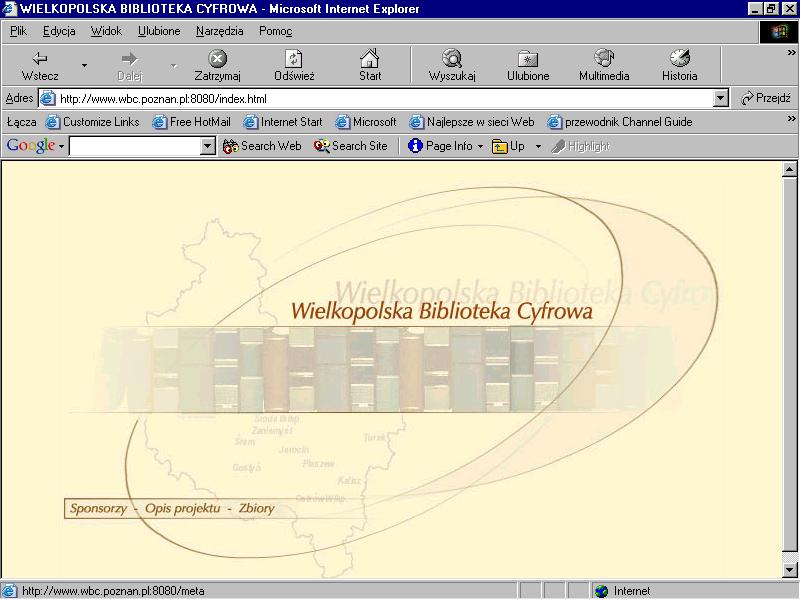Click the Przejdź go button
Image resolution: width=800 pixels, height=600 pixels.
(x=765, y=98)
